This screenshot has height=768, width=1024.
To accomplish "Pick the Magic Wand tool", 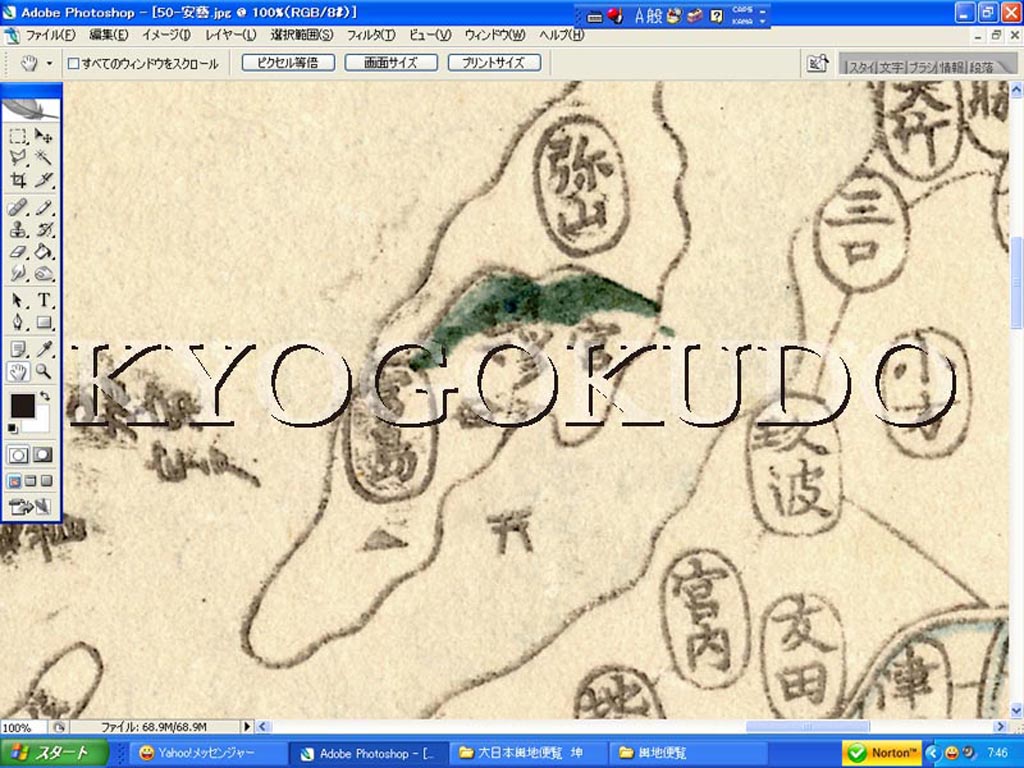I will click(43, 157).
